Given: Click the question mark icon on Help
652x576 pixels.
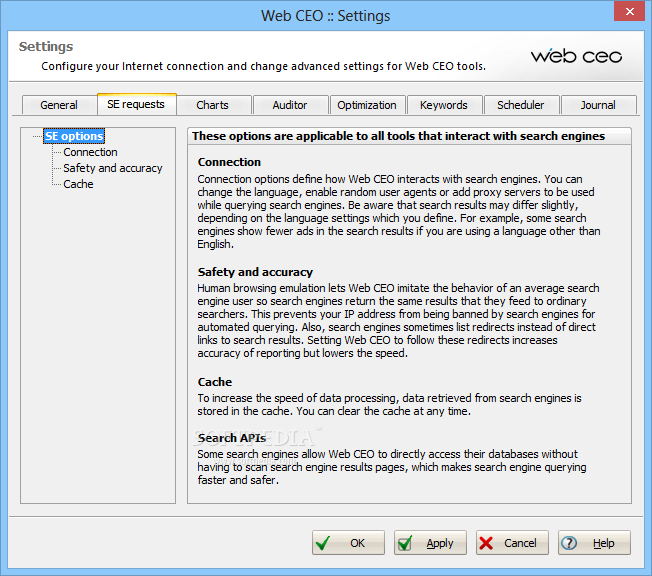Looking at the screenshot, I should click(569, 543).
